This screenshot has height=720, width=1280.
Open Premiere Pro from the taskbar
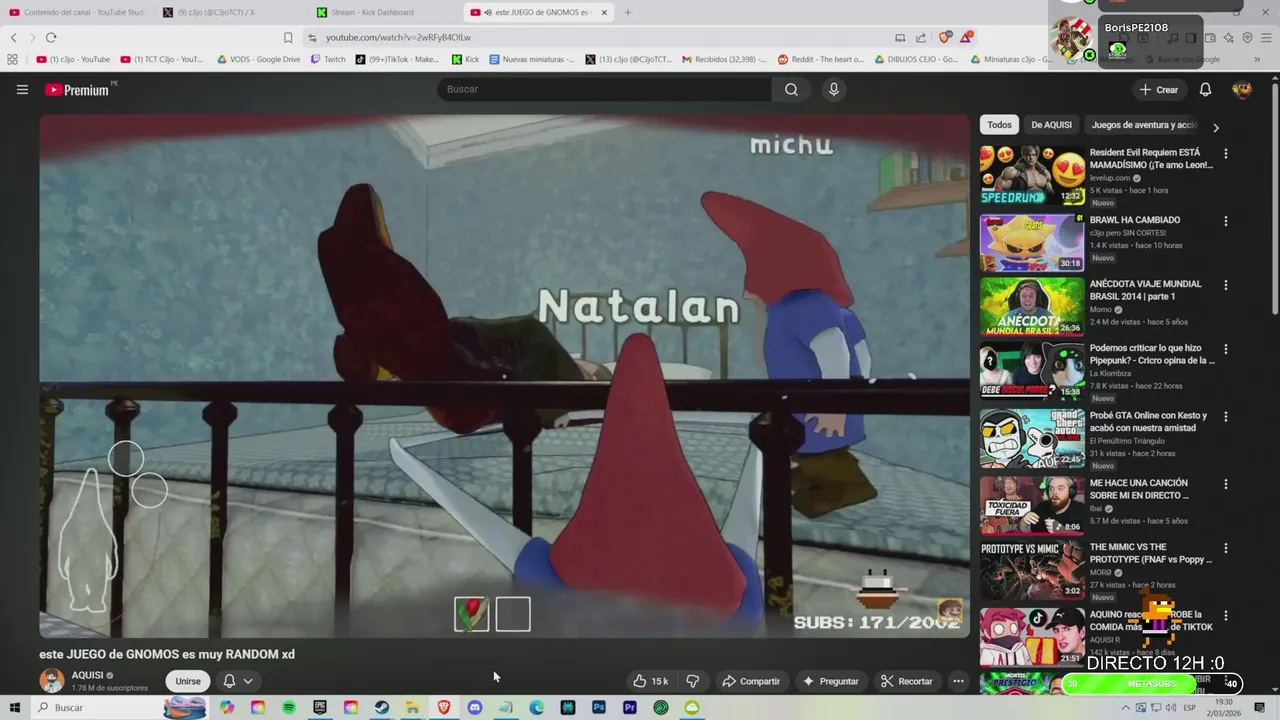(x=630, y=707)
